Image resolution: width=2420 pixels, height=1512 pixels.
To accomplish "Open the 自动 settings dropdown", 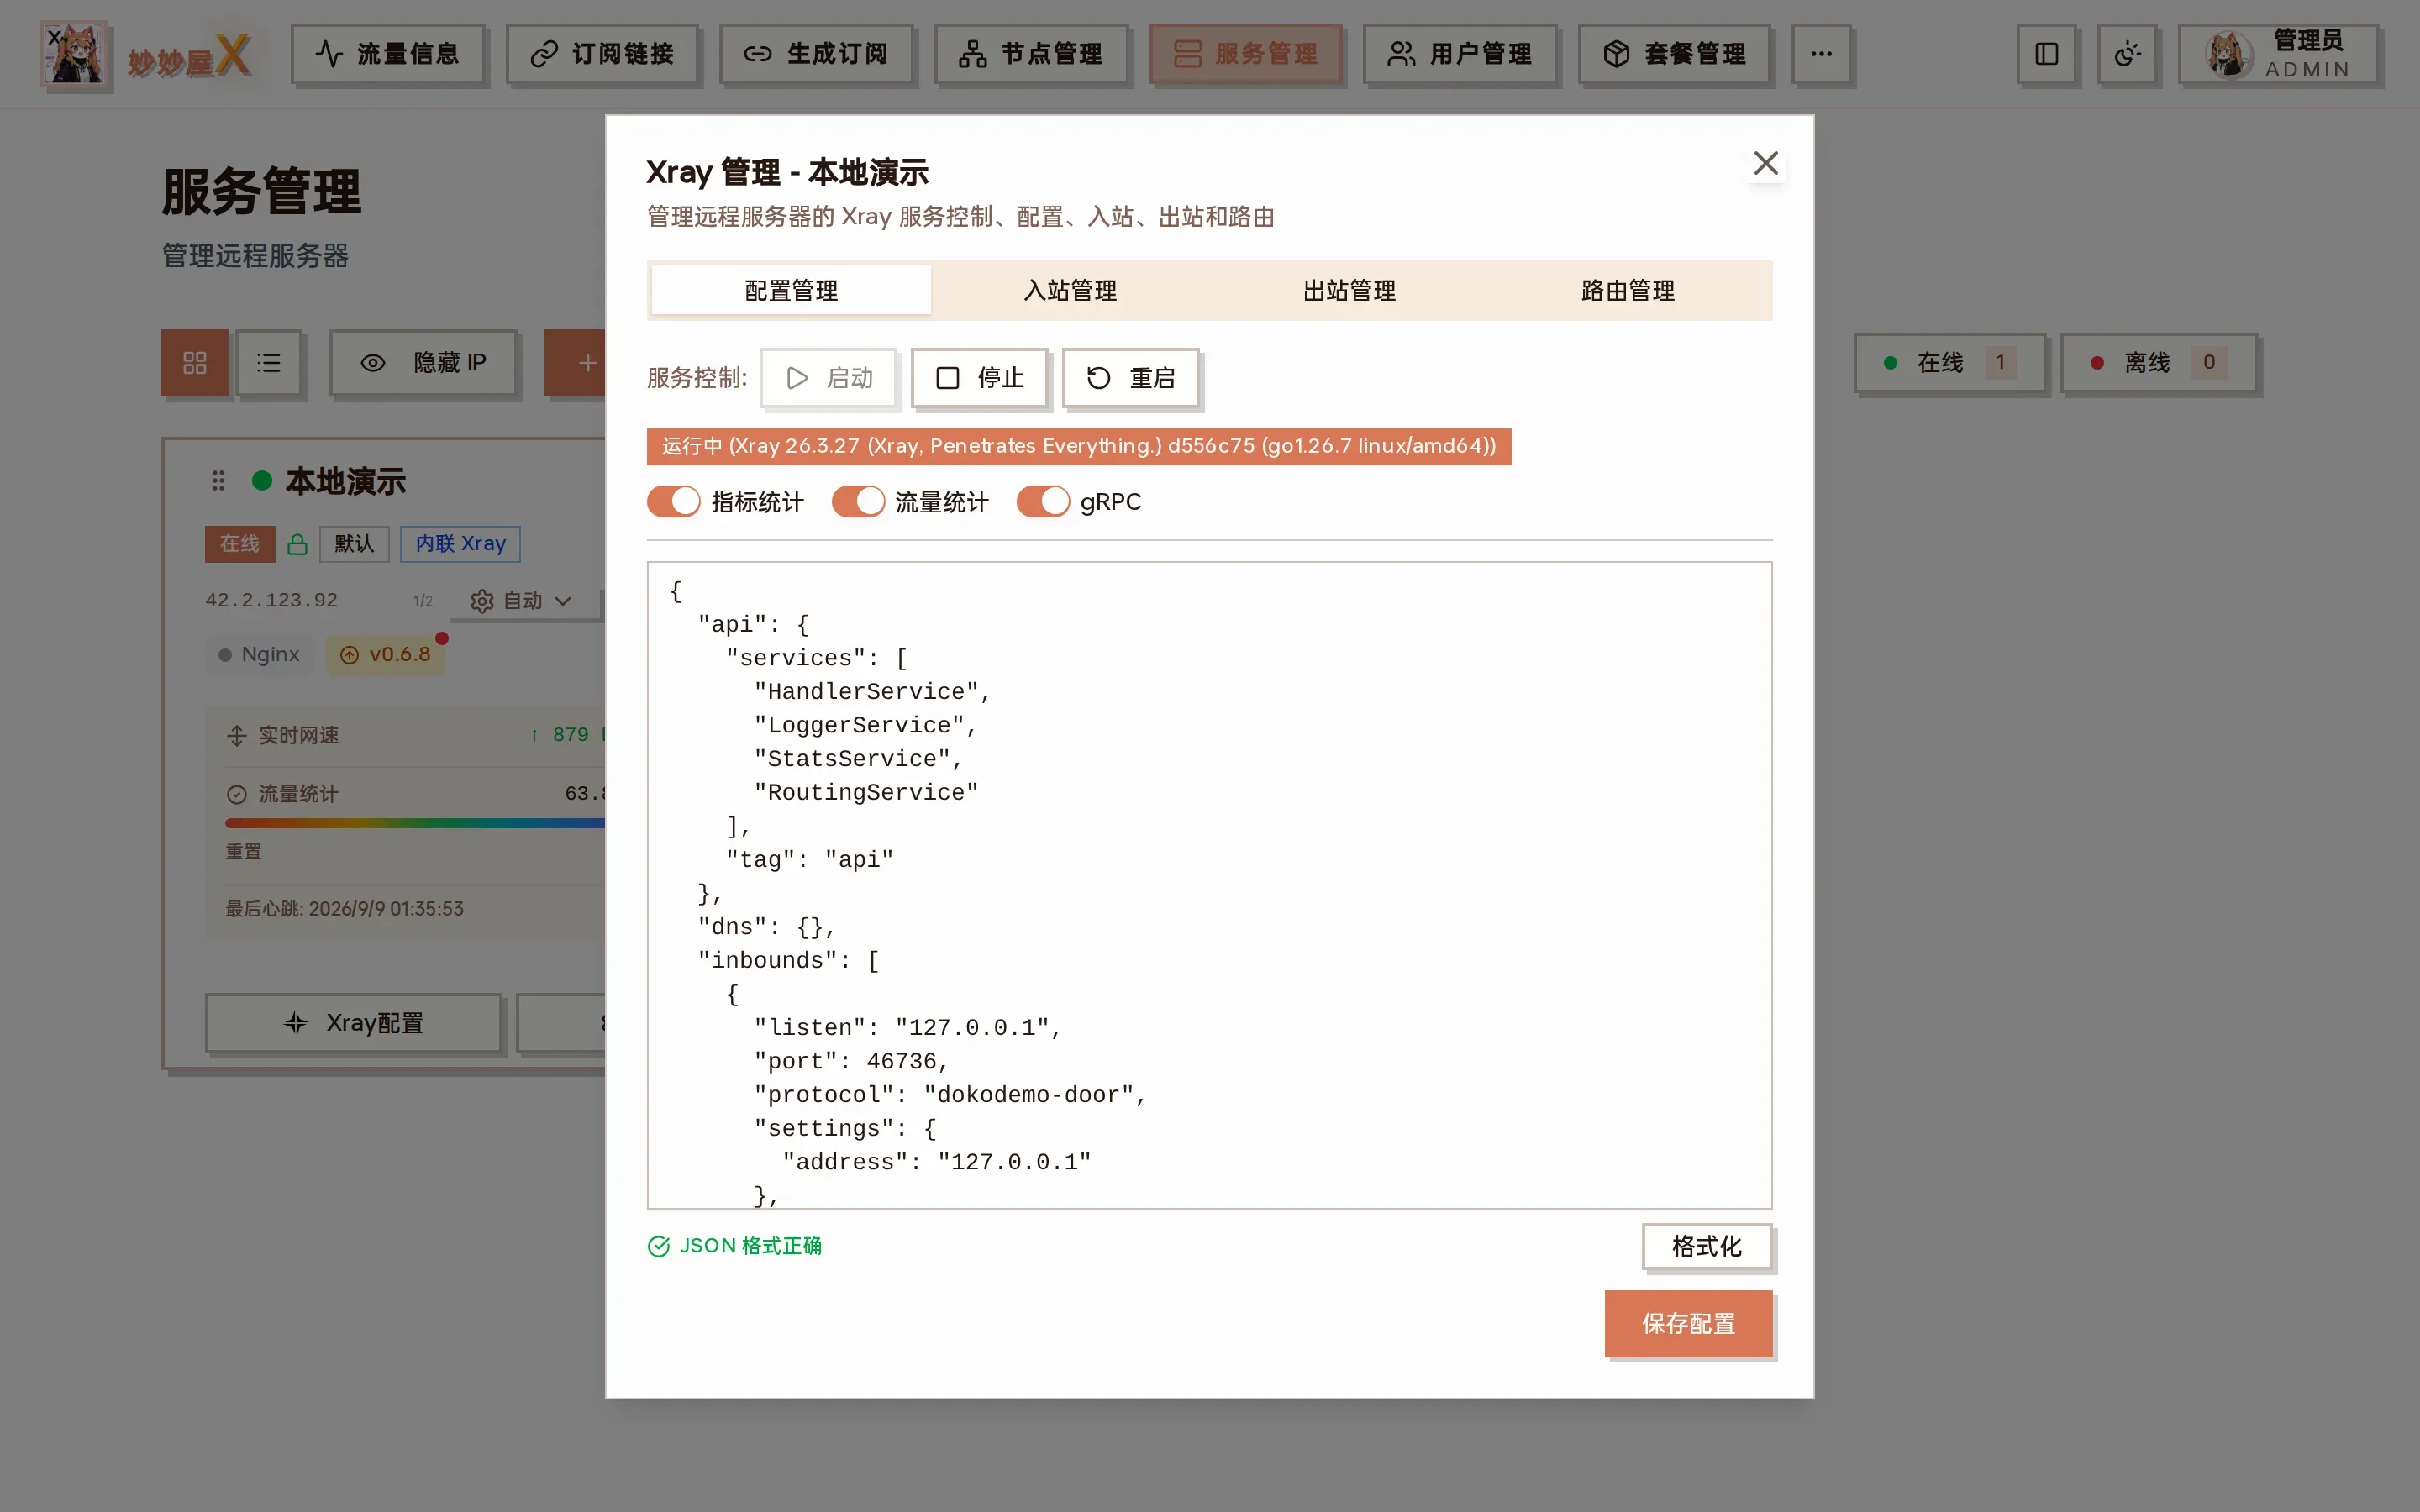I will [521, 601].
